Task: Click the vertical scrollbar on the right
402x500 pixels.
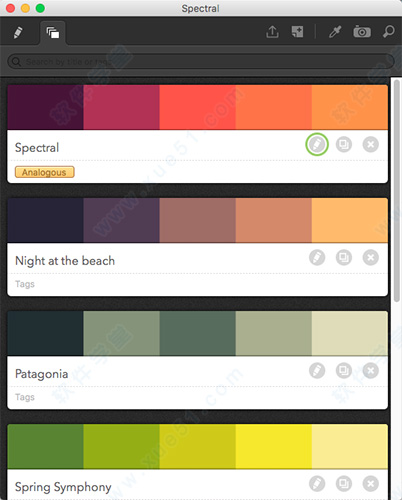Action: click(396, 191)
